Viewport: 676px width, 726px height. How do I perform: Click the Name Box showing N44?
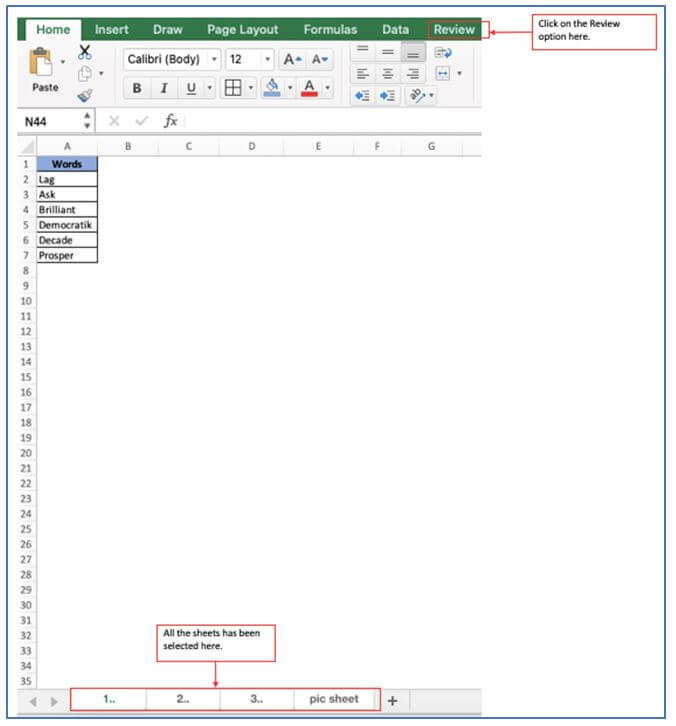point(50,122)
